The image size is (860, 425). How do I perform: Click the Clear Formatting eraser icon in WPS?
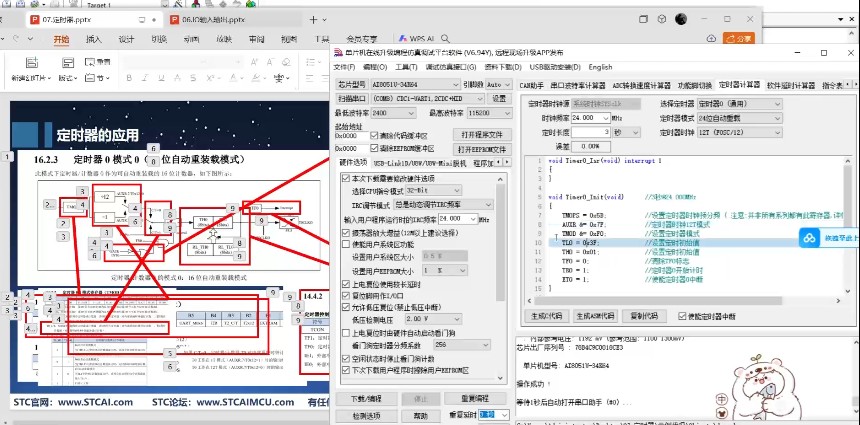pyautogui.click(x=285, y=63)
